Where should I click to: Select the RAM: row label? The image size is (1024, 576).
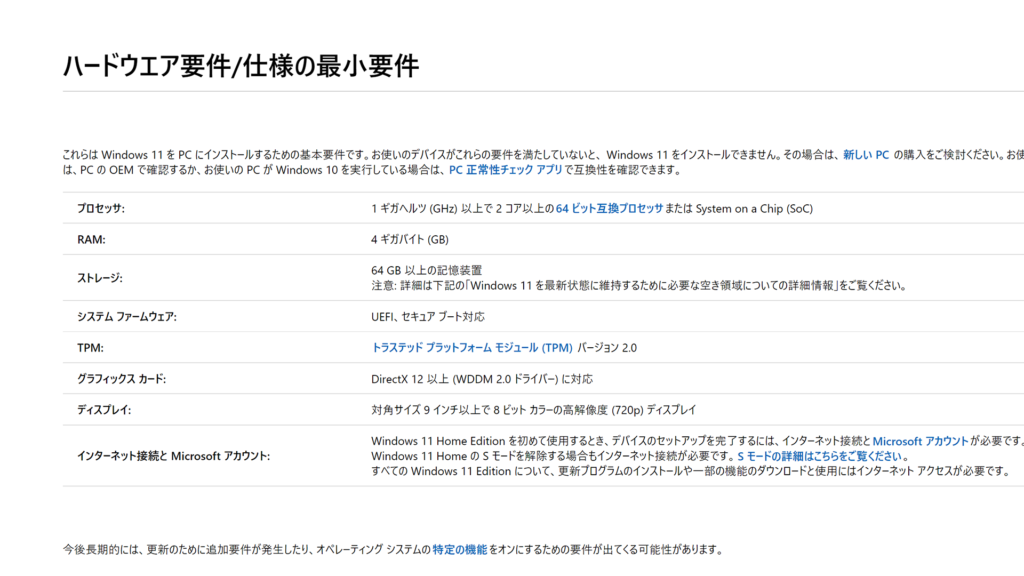(x=91, y=240)
